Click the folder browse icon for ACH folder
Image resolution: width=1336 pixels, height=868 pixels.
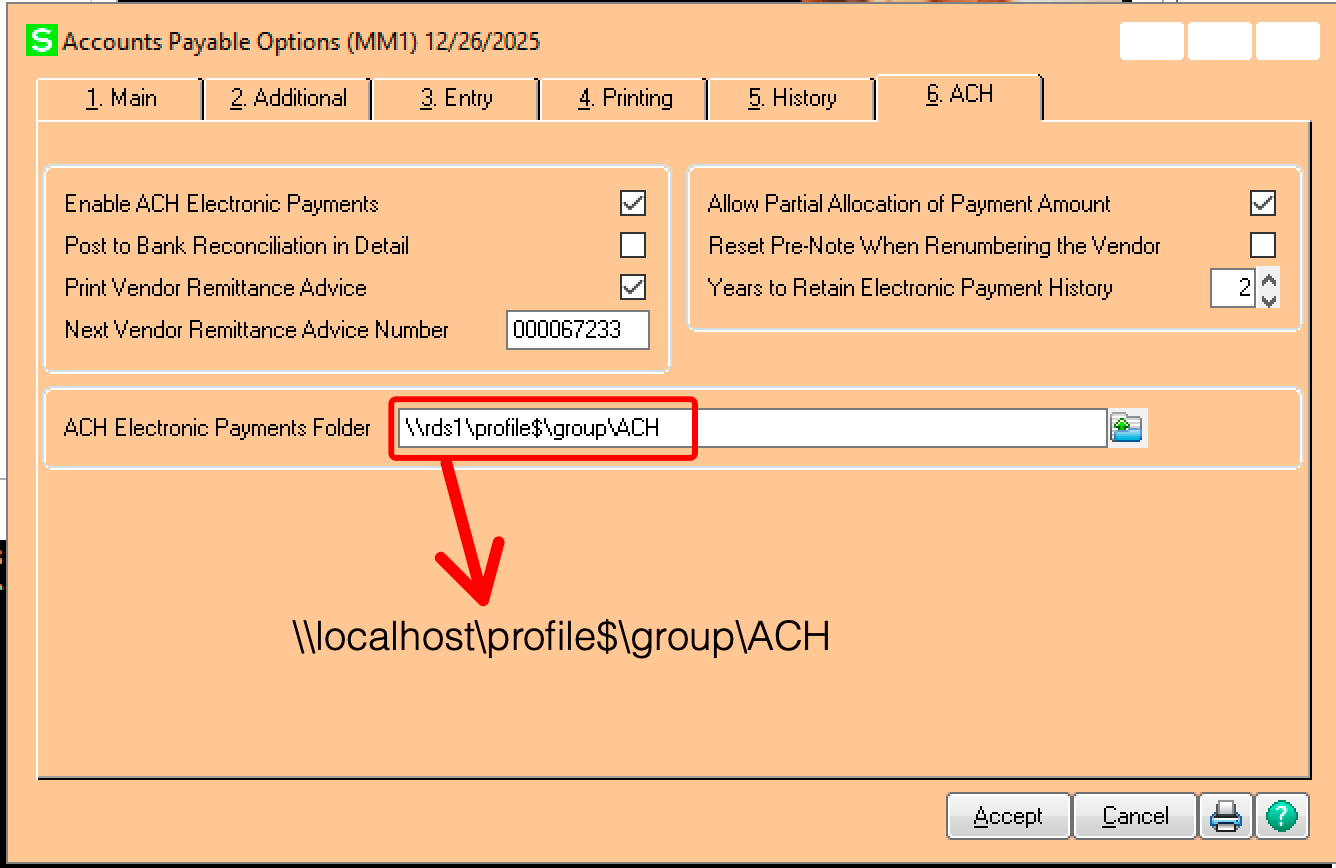1127,428
